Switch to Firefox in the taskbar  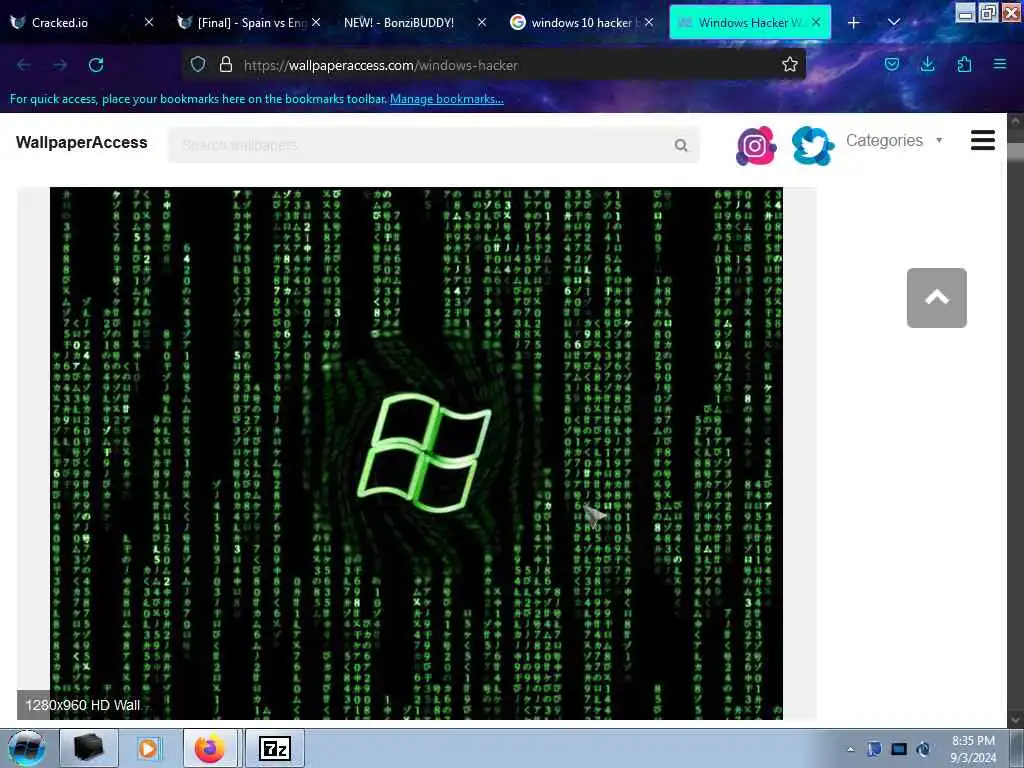tap(212, 748)
